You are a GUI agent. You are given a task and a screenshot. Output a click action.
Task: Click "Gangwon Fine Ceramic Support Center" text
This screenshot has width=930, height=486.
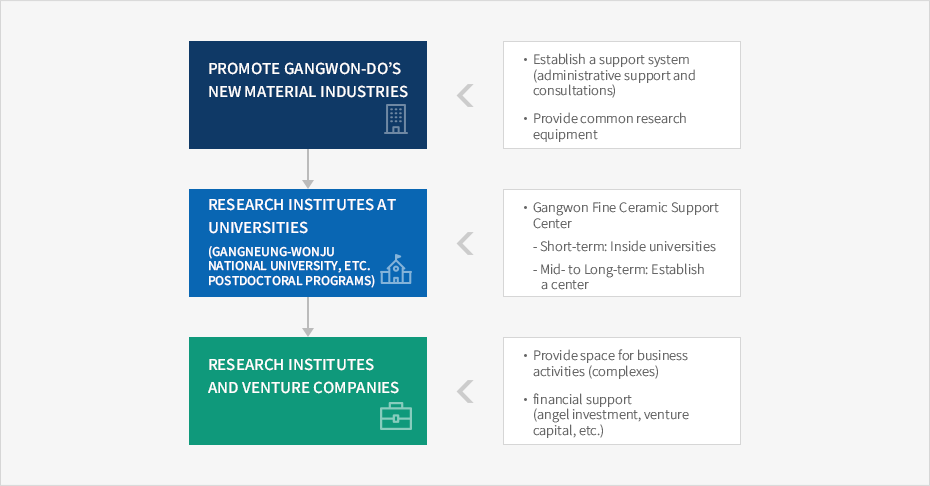click(625, 215)
